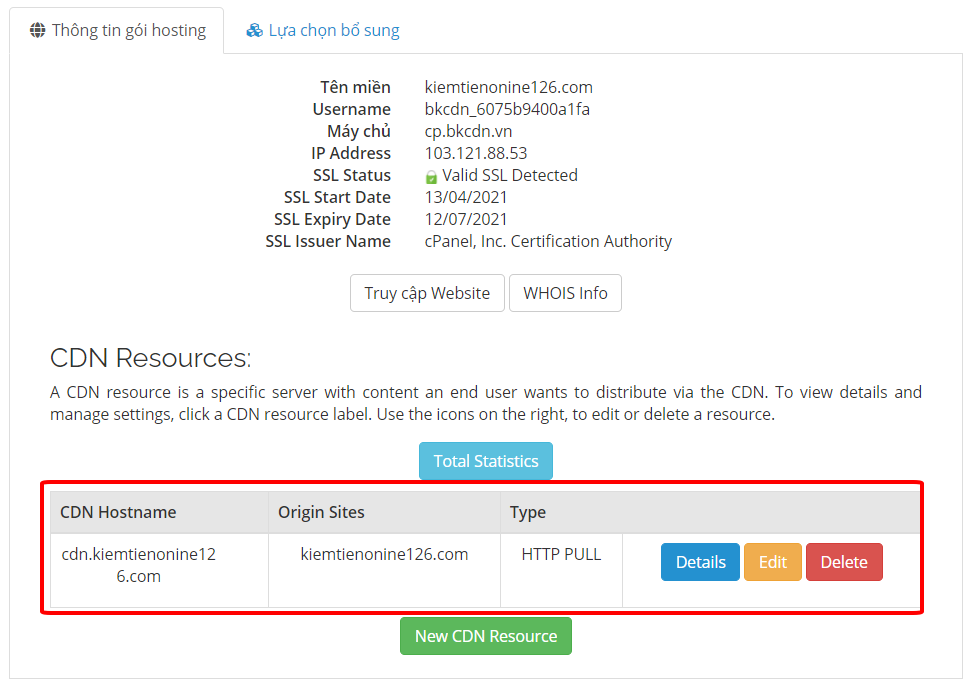The height and width of the screenshot is (684, 969).
Task: Click the green SSL padlock icon
Action: (431, 176)
